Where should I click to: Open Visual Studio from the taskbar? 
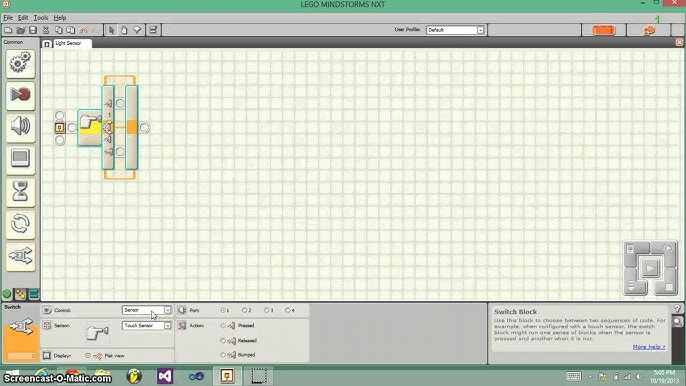coord(165,376)
